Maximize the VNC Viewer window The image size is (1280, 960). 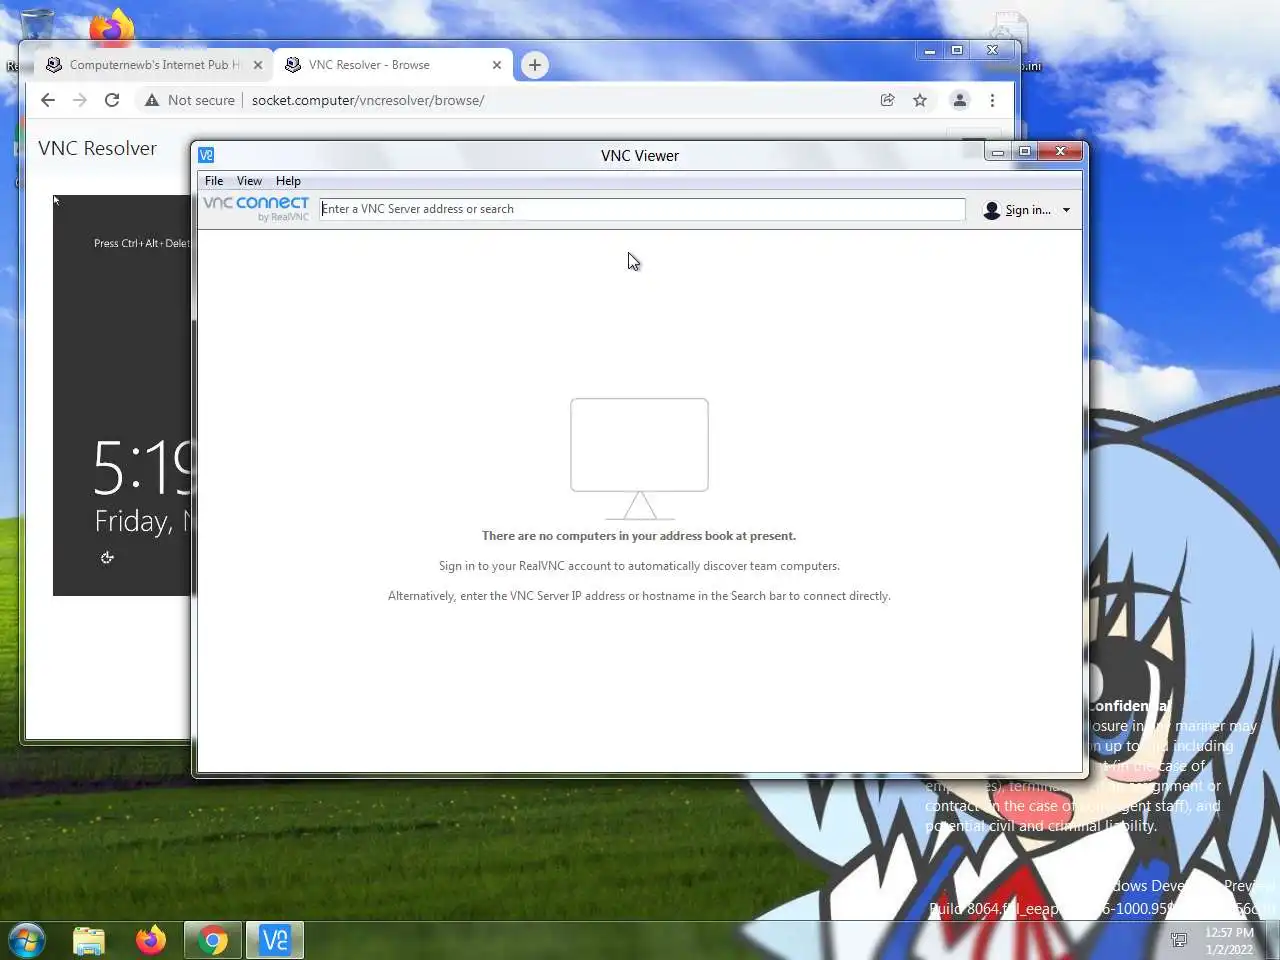tap(1025, 152)
